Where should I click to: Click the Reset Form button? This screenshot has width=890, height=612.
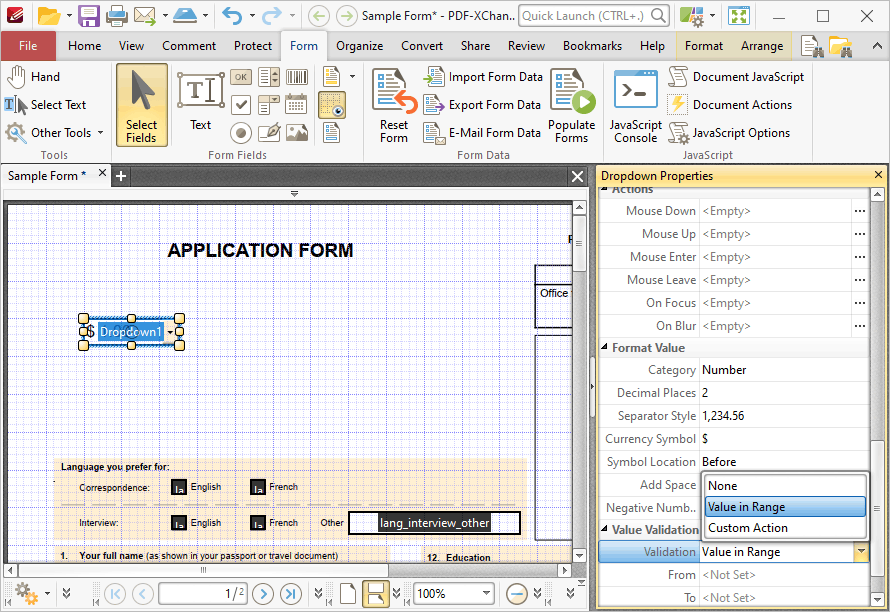(x=394, y=106)
